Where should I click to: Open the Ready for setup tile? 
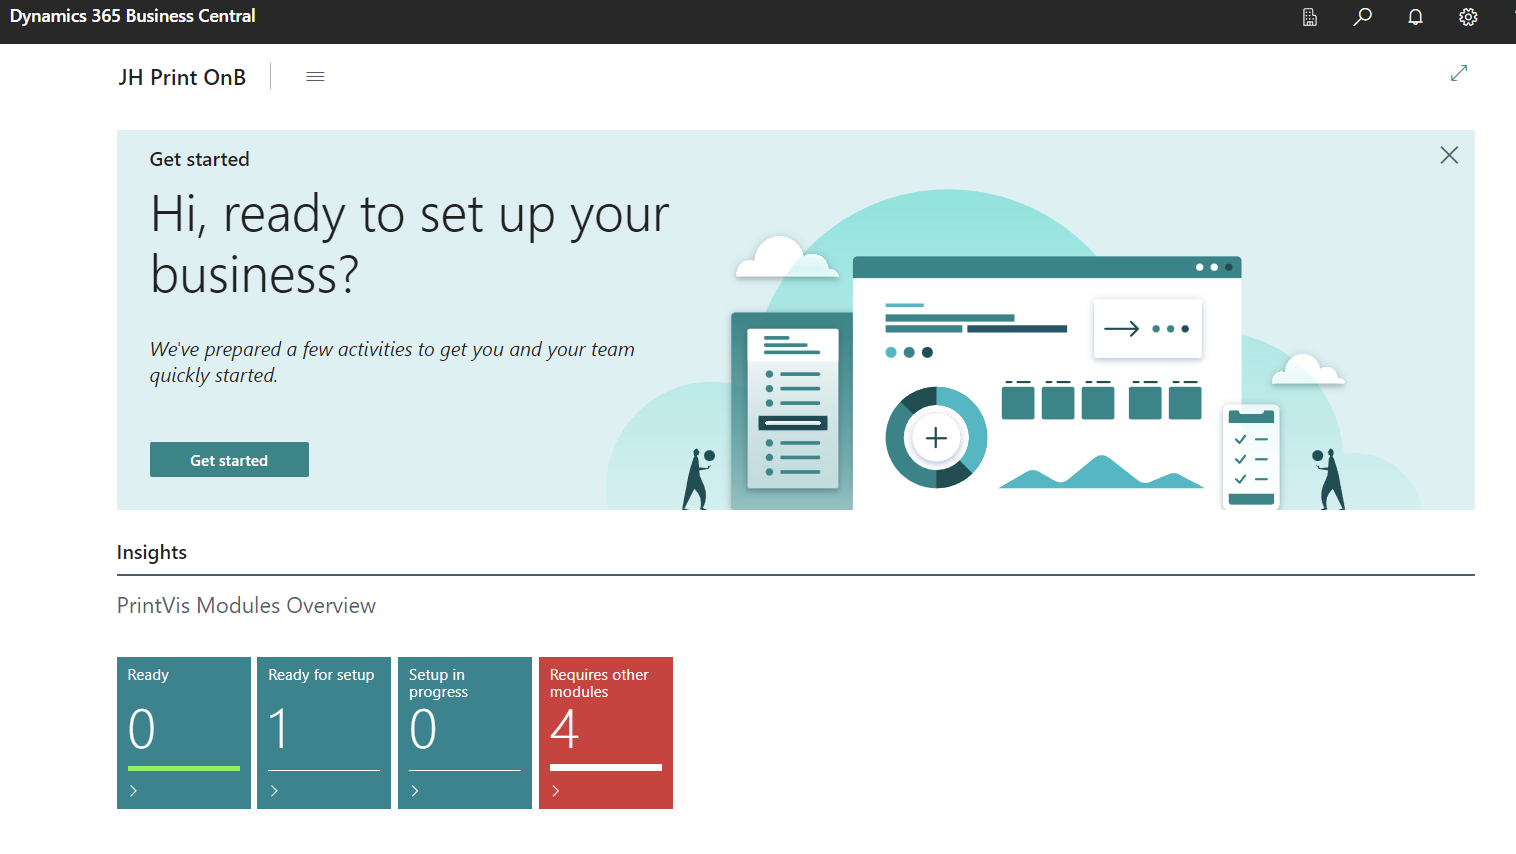pyautogui.click(x=324, y=733)
